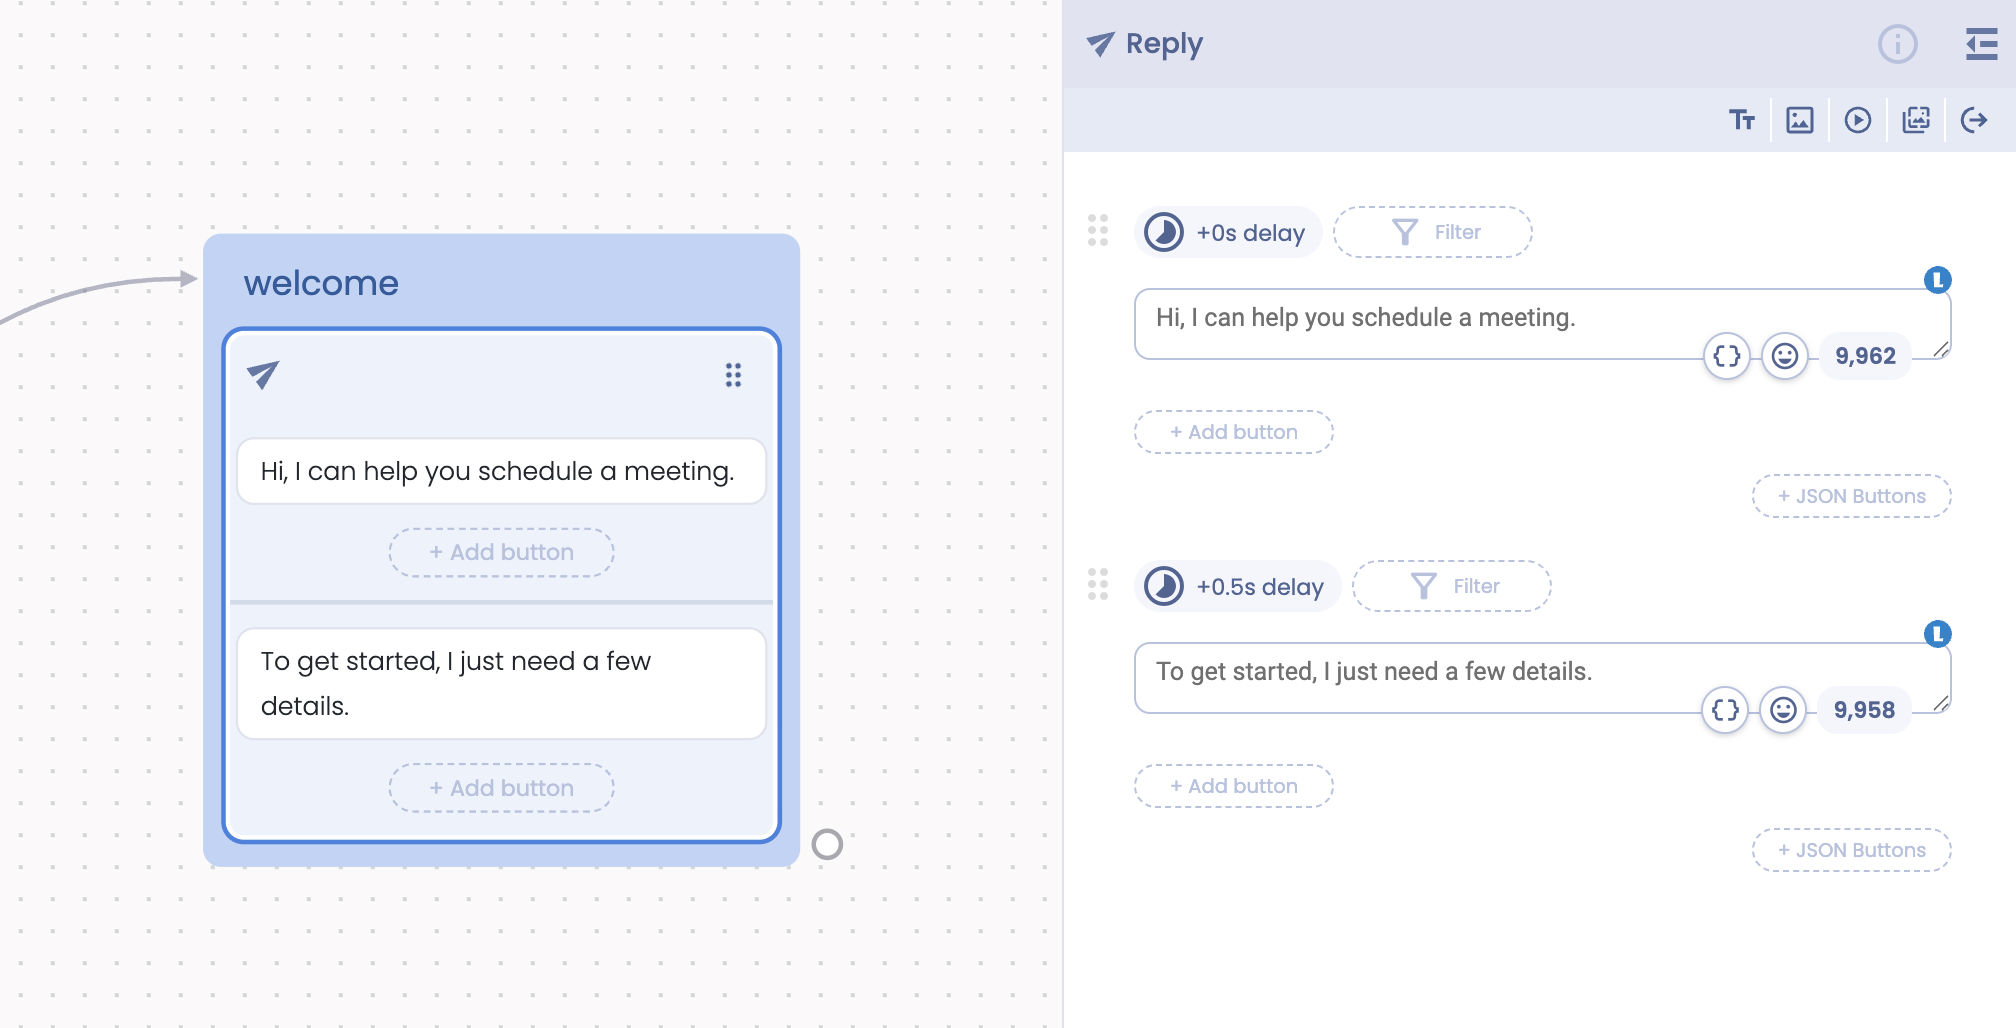Edit the 'To get started' text field
The height and width of the screenshot is (1028, 2016).
[x=1400, y=672]
